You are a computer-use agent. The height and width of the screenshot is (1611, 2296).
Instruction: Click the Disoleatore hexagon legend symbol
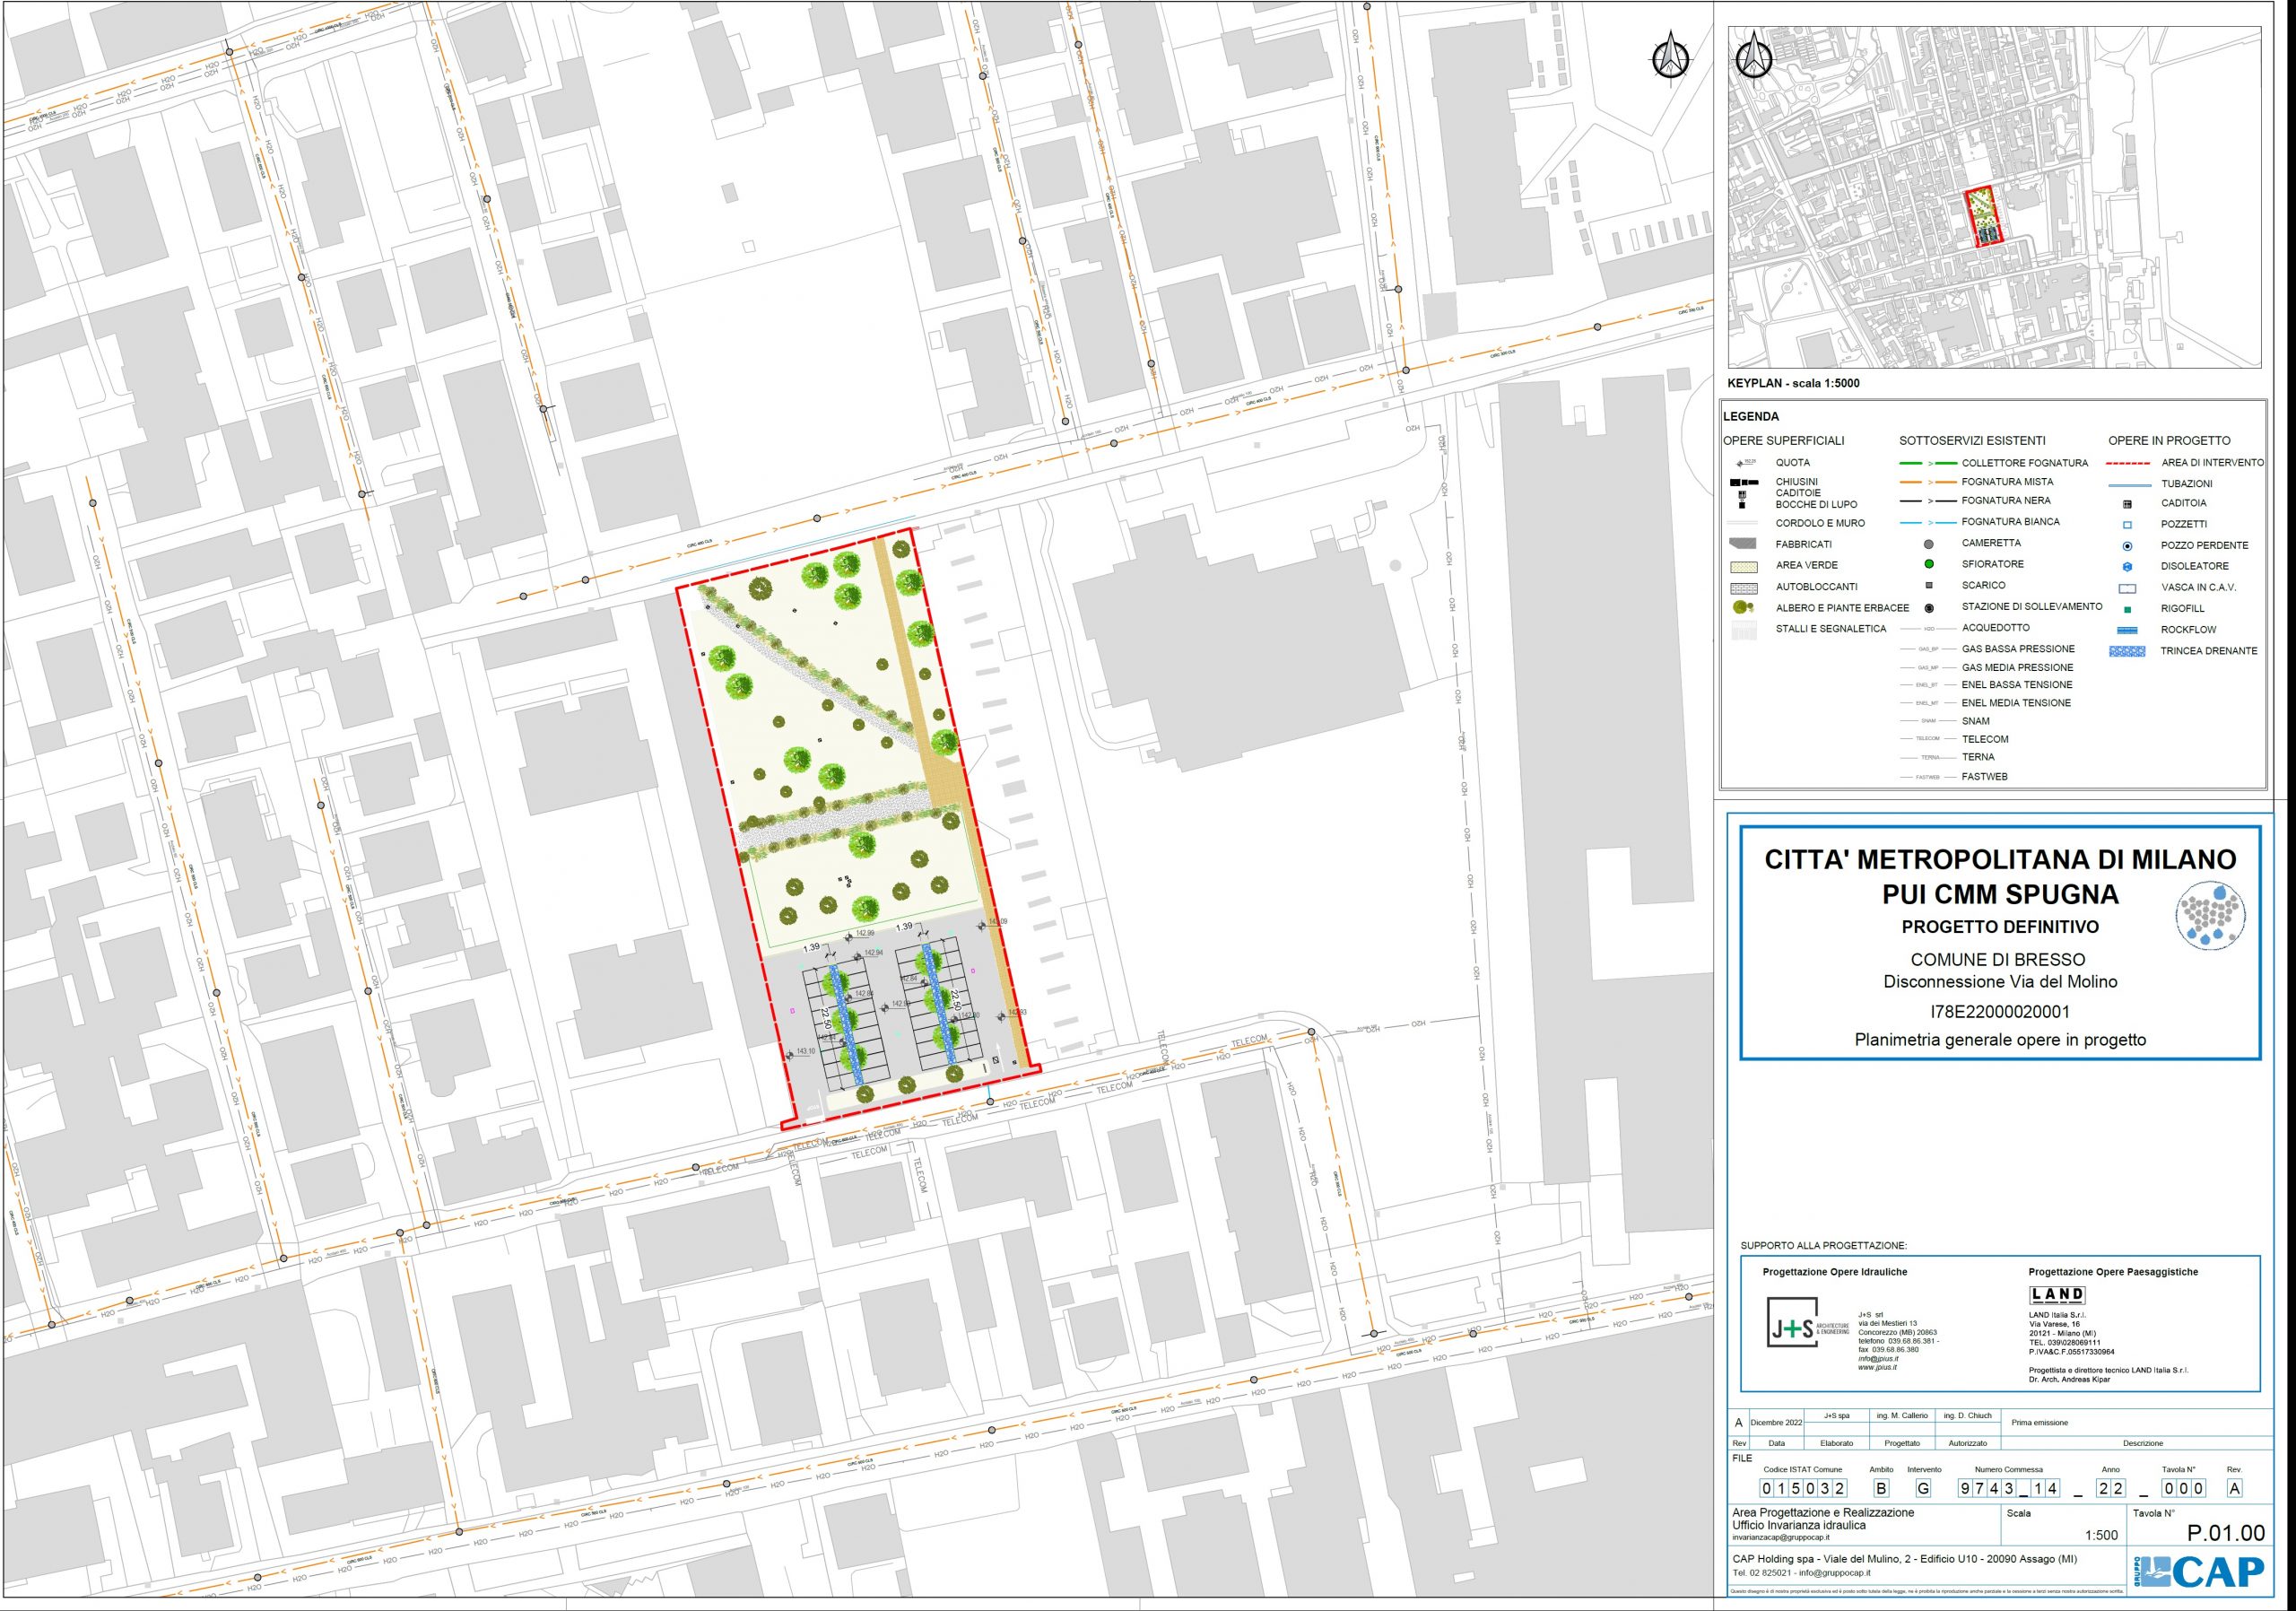point(2127,567)
